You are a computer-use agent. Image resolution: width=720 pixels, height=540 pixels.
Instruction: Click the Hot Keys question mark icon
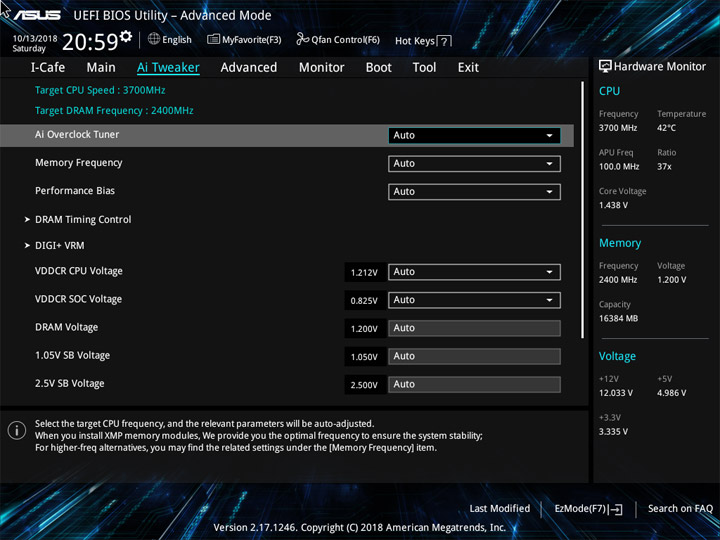click(444, 41)
